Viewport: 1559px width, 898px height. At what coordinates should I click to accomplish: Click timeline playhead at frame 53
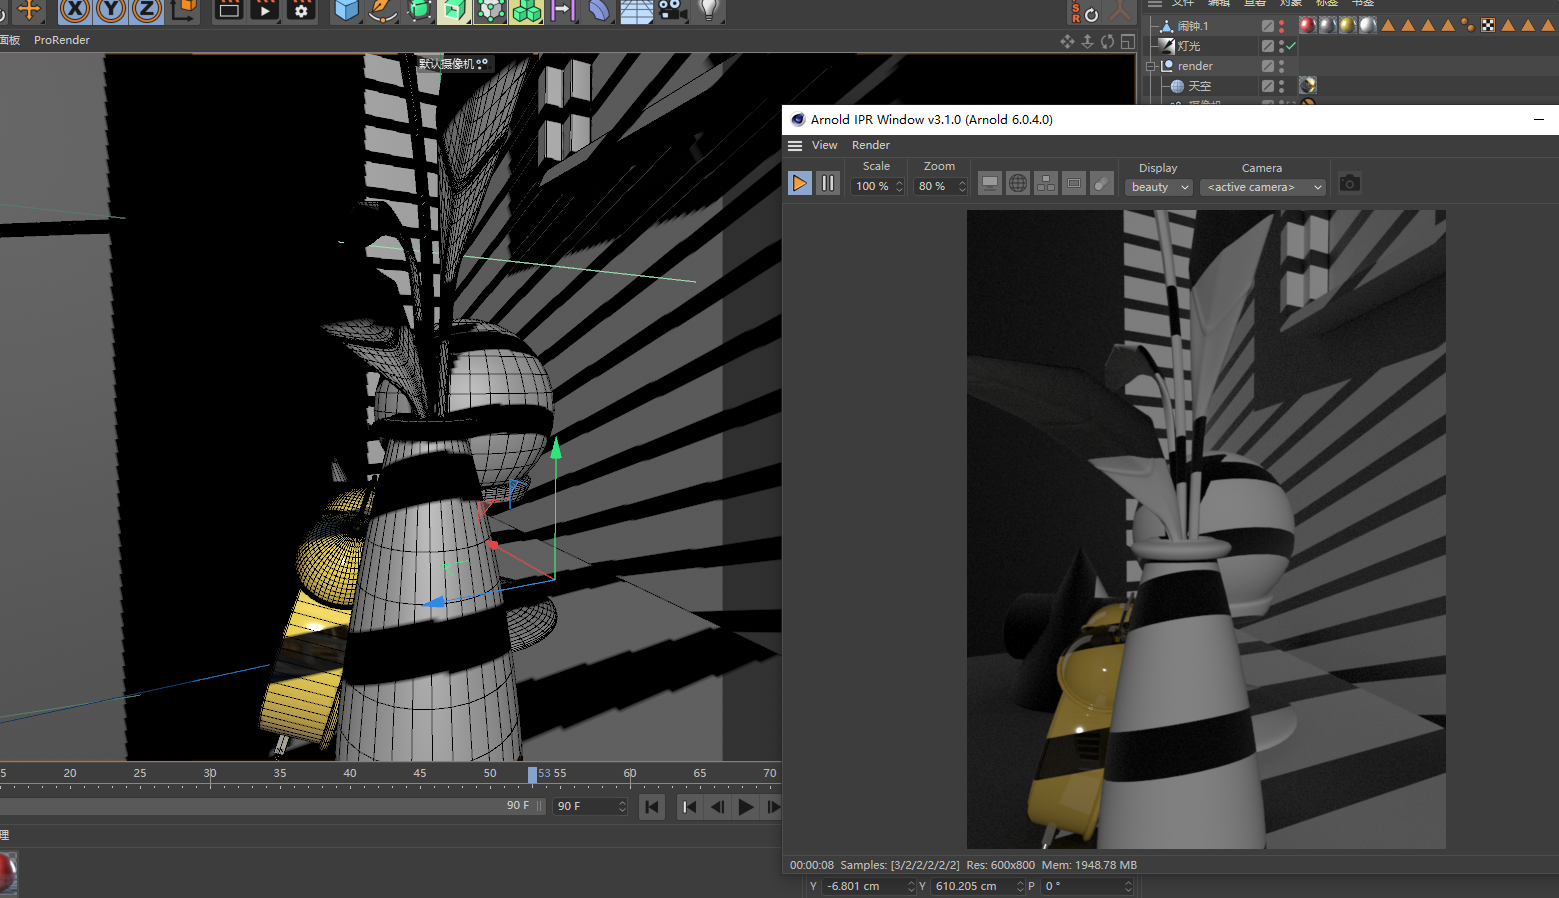pos(532,774)
